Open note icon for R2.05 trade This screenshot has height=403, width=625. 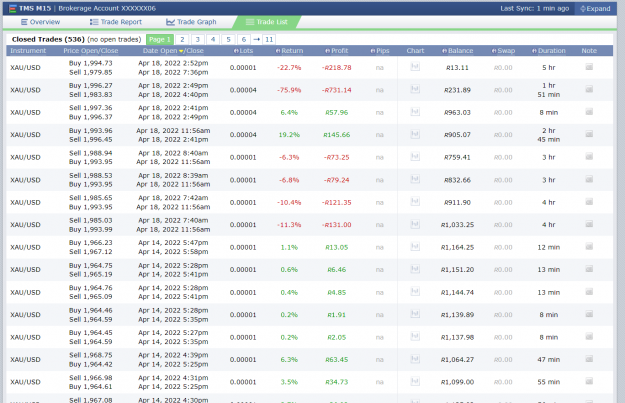tap(589, 337)
